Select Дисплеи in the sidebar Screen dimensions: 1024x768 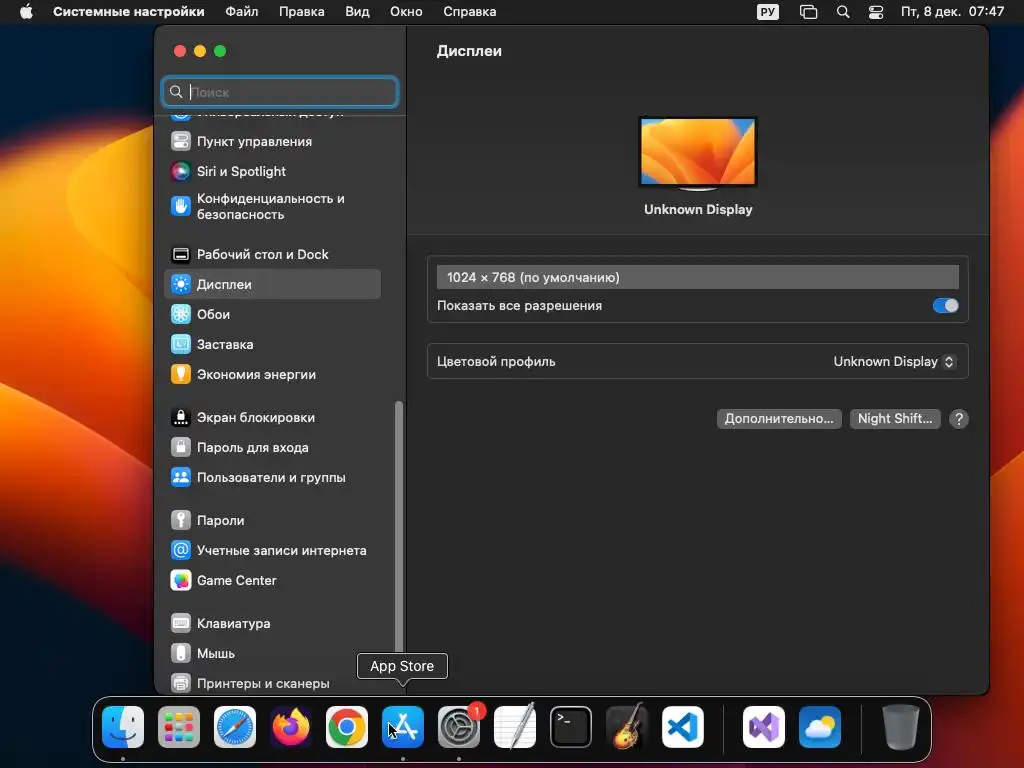tap(272, 284)
